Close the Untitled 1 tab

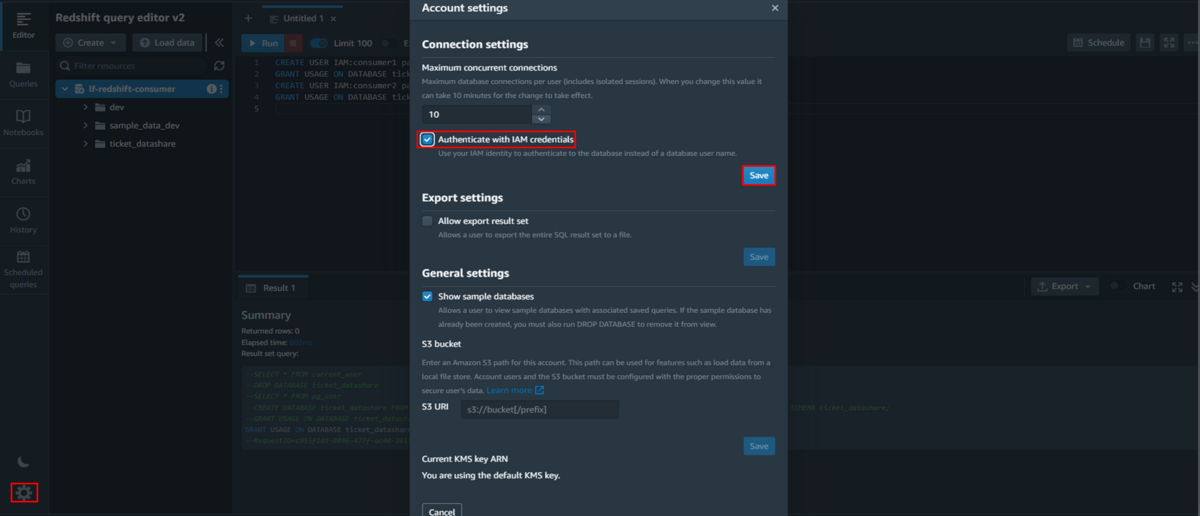tap(333, 19)
